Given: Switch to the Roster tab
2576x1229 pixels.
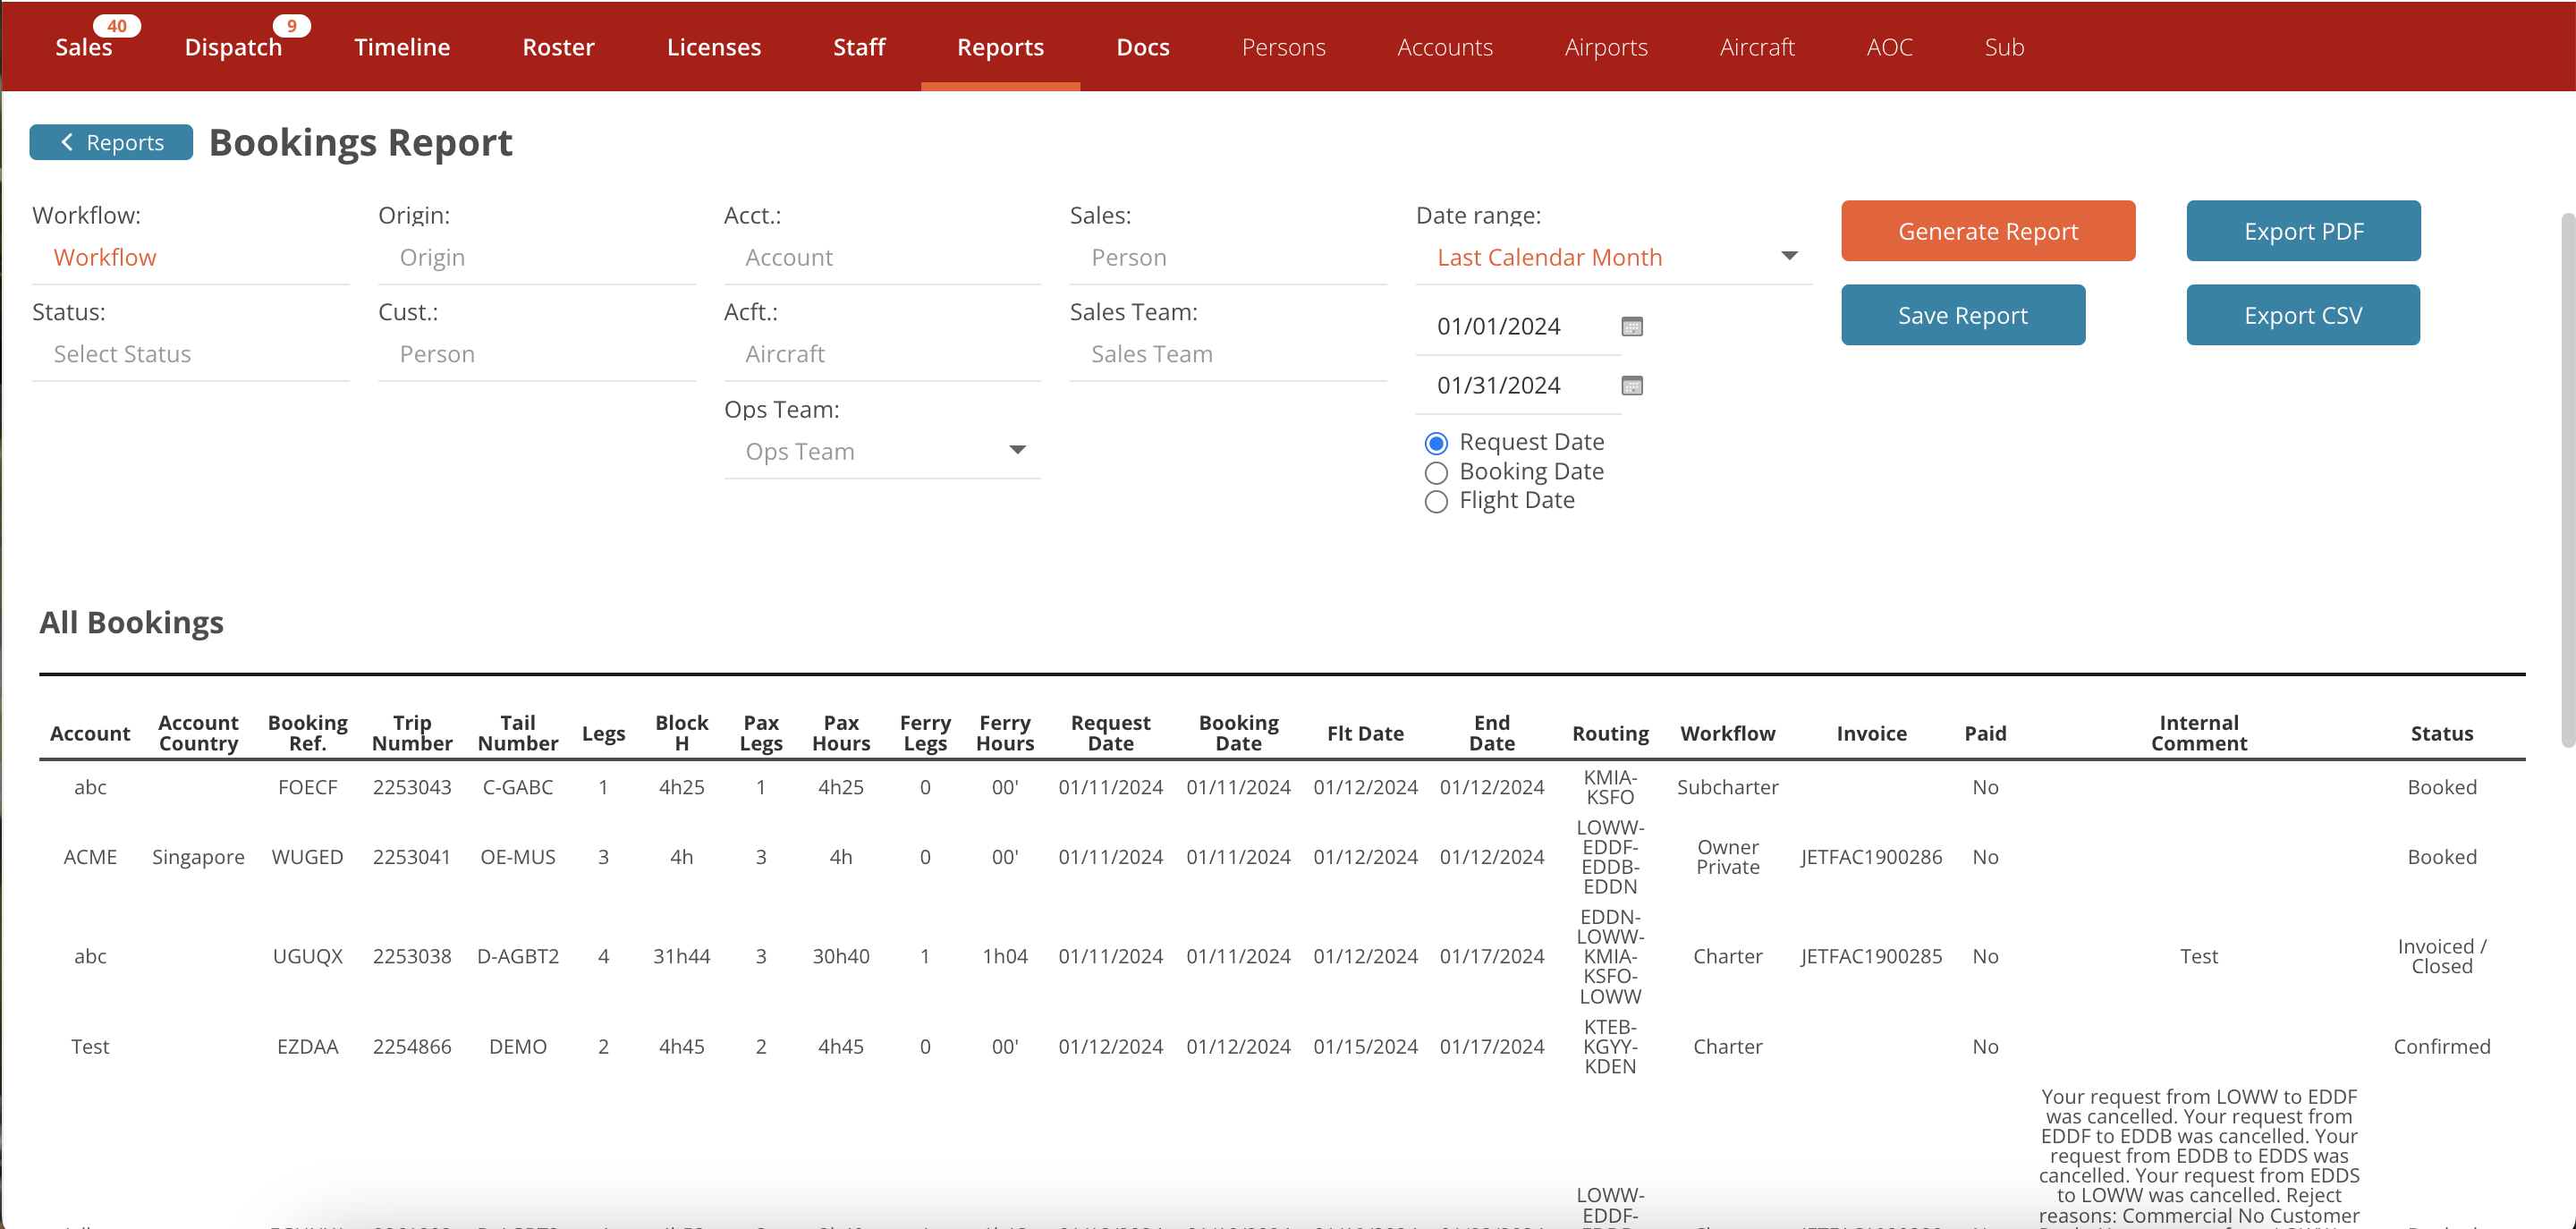Looking at the screenshot, I should [558, 47].
